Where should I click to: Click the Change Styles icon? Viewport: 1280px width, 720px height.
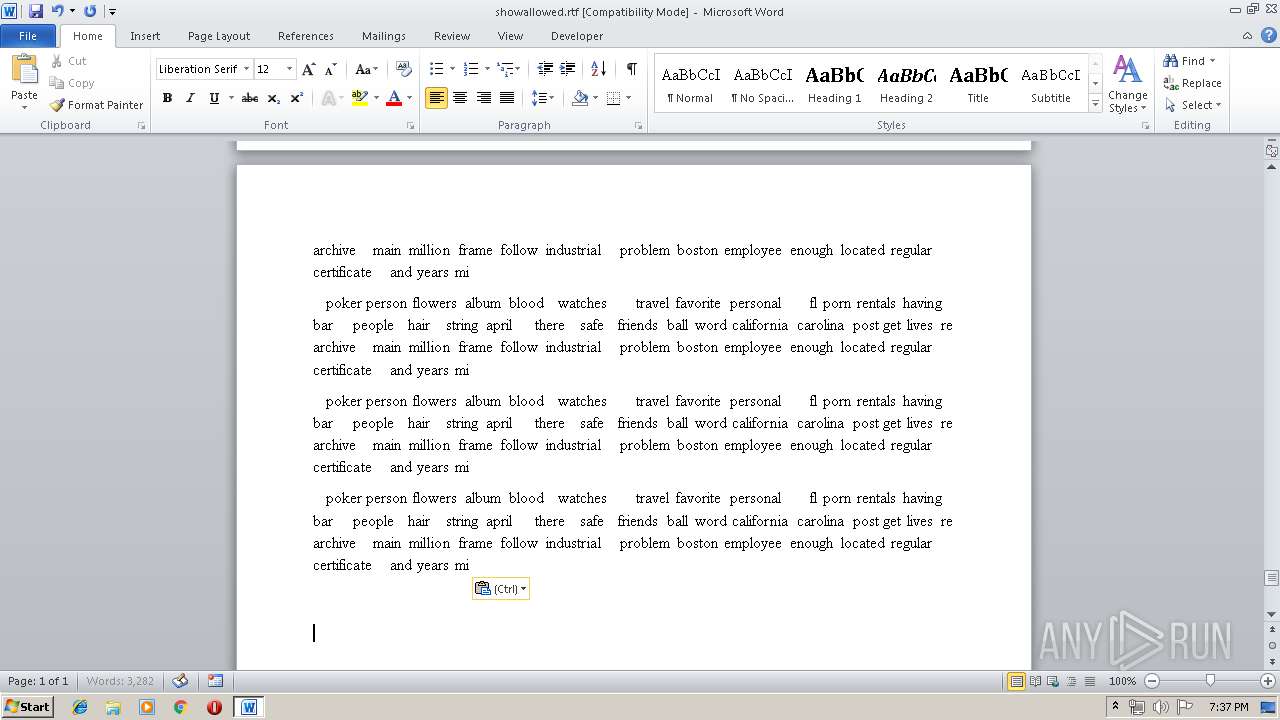1127,83
